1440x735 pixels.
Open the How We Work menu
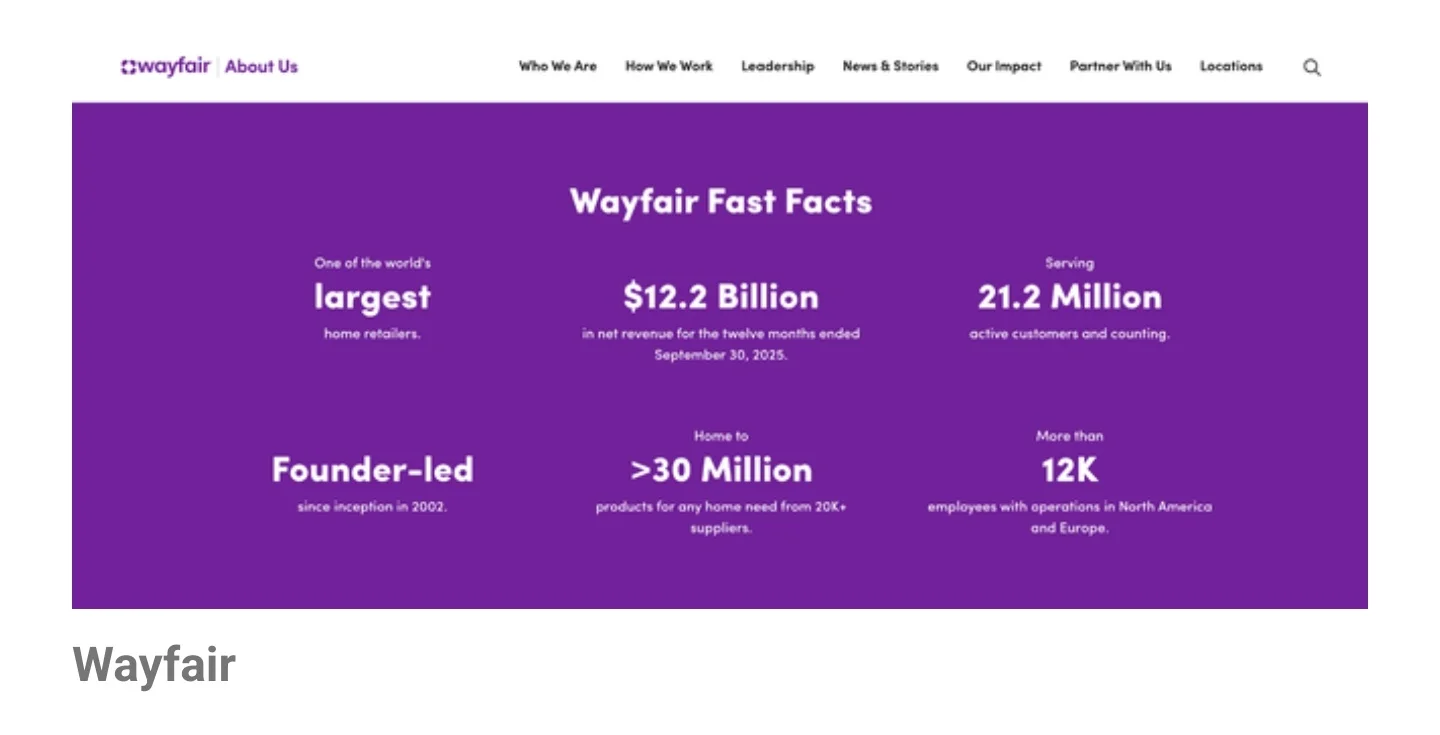tap(669, 66)
